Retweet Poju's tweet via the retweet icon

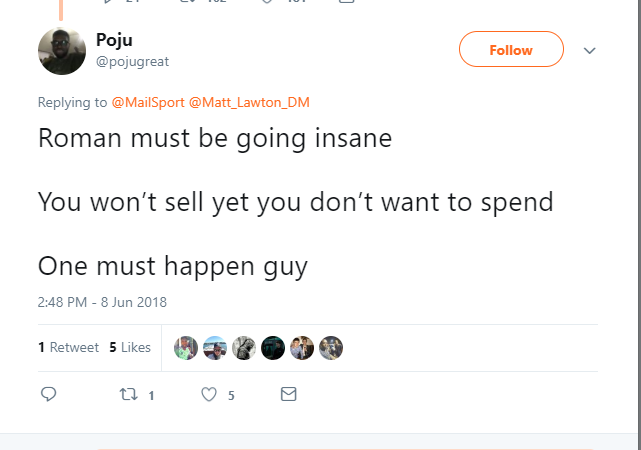tap(127, 394)
